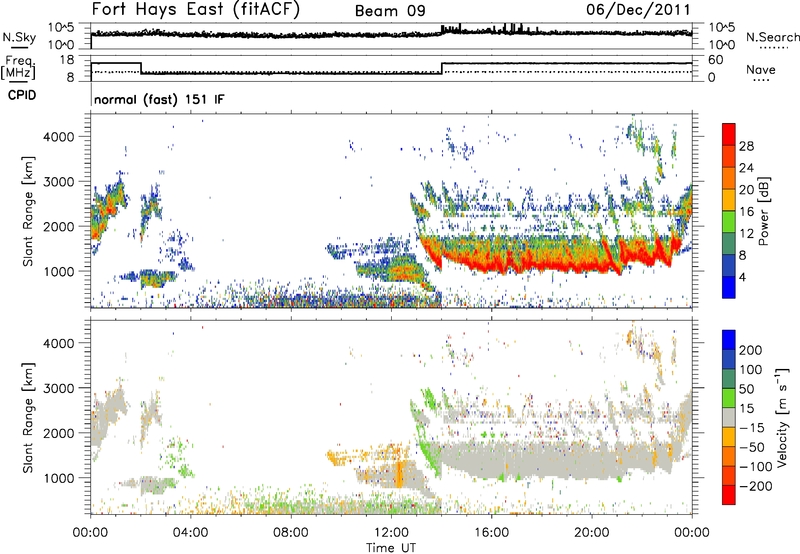Click the '200' velocity colorbar tick label
This screenshot has height=554, width=800.
751,350
